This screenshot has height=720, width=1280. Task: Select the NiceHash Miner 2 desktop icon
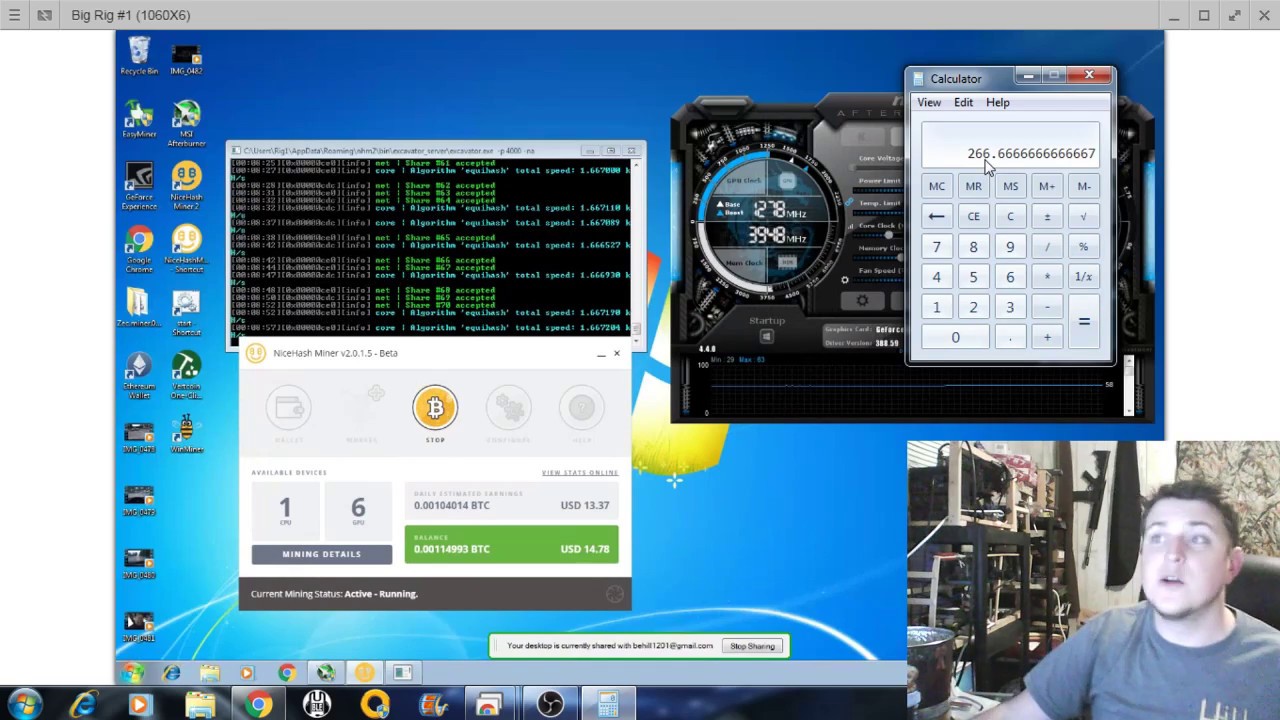tap(186, 186)
